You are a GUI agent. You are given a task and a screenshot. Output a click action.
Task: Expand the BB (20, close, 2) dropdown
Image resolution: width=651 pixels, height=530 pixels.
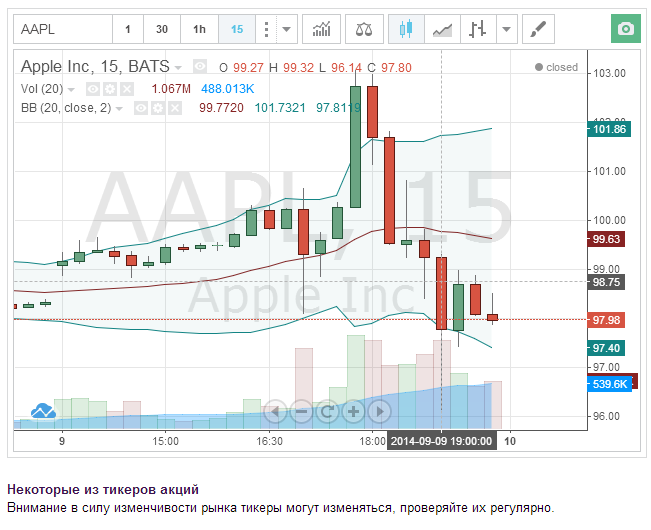(x=119, y=109)
